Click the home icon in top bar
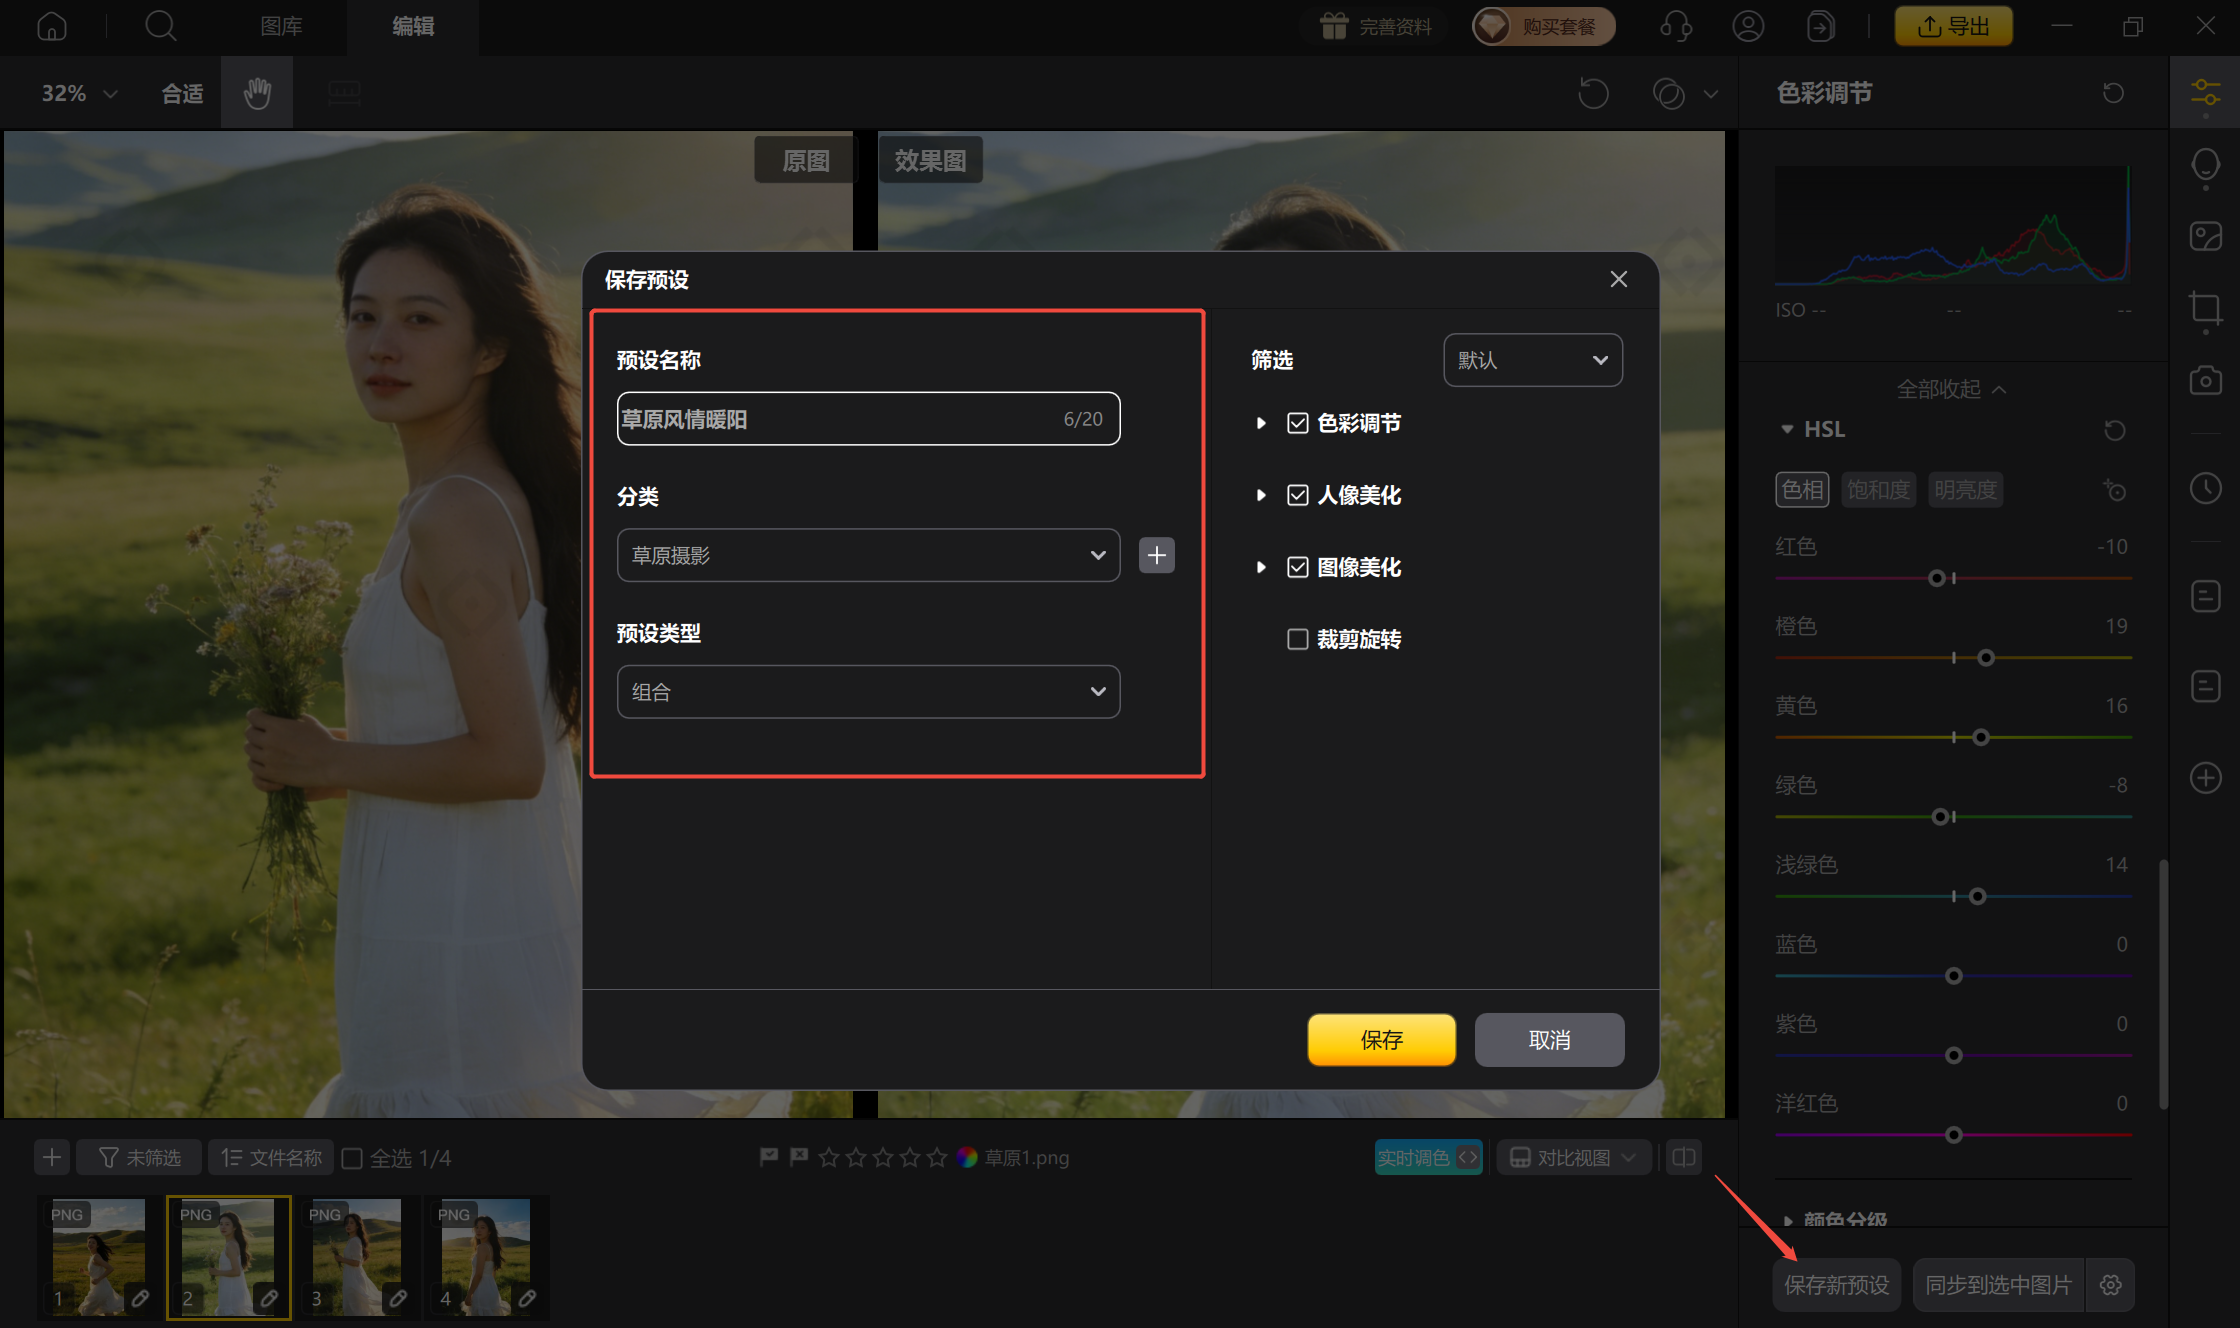This screenshot has height=1328, width=2240. pos(52,26)
